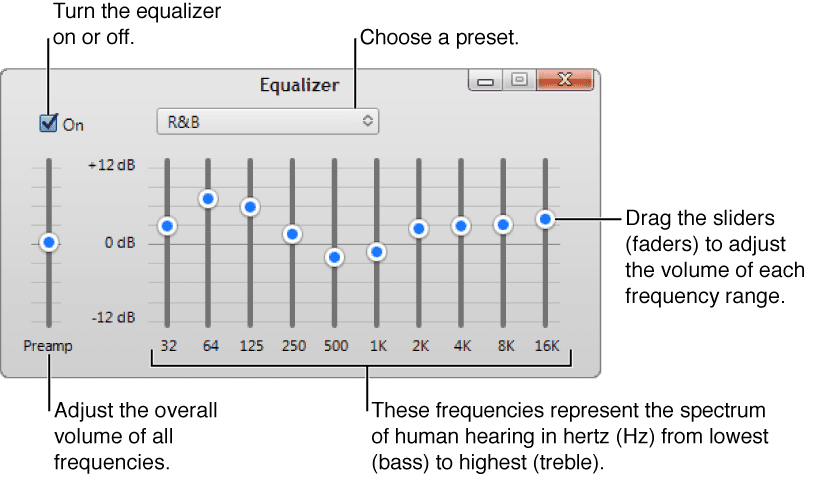Select the 125 Hz fader knob
The image size is (818, 482).
click(250, 207)
